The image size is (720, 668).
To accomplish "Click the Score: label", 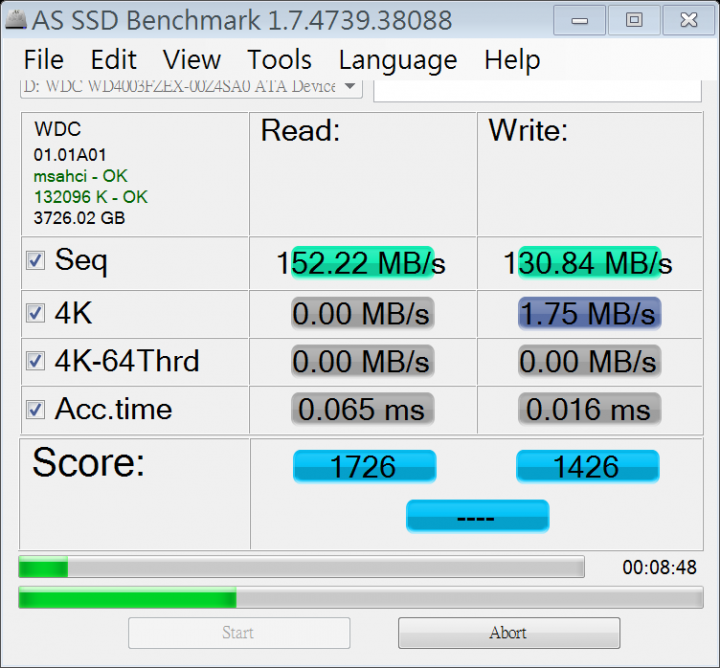I will coord(88,463).
